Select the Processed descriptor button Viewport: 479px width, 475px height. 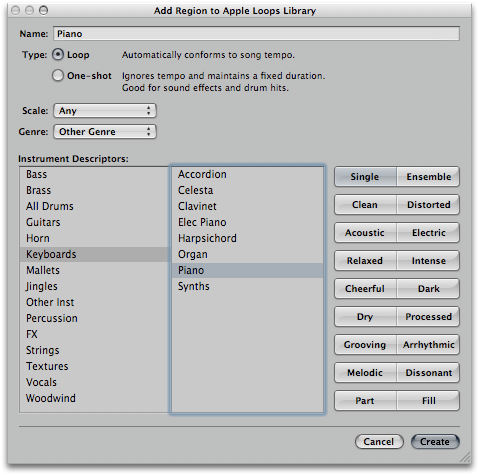[428, 317]
